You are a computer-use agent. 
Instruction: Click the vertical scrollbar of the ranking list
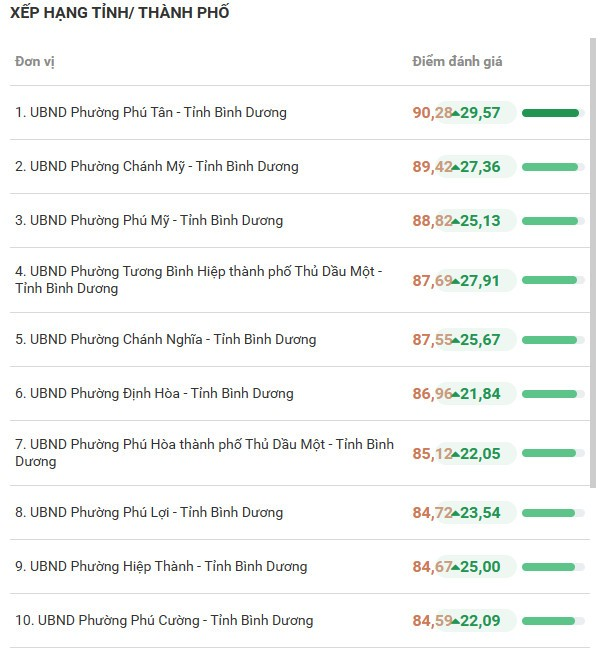(593, 262)
